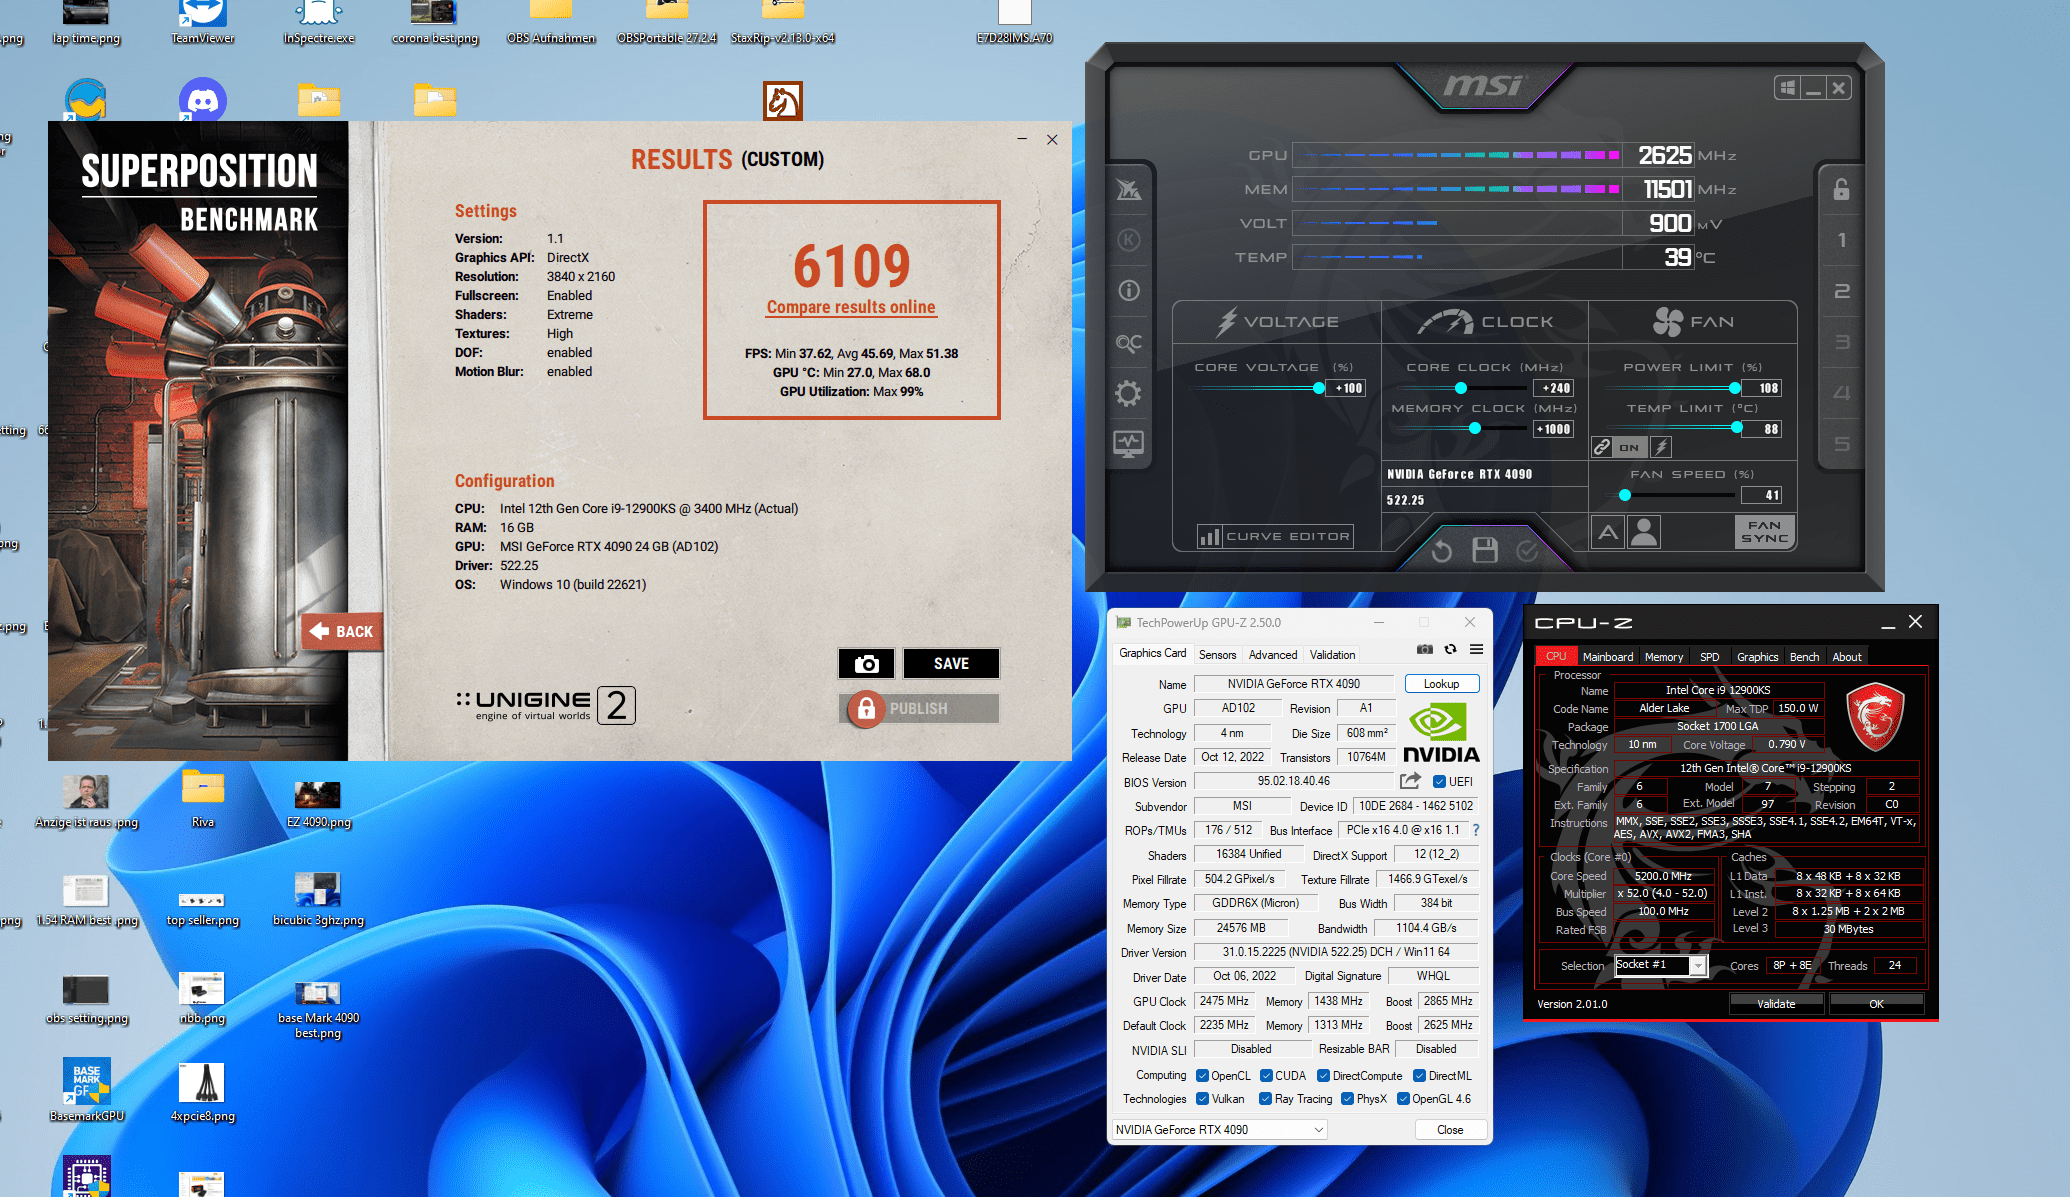Open the Graphics tab in CPU-Z
This screenshot has width=2070, height=1197.
1757,657
